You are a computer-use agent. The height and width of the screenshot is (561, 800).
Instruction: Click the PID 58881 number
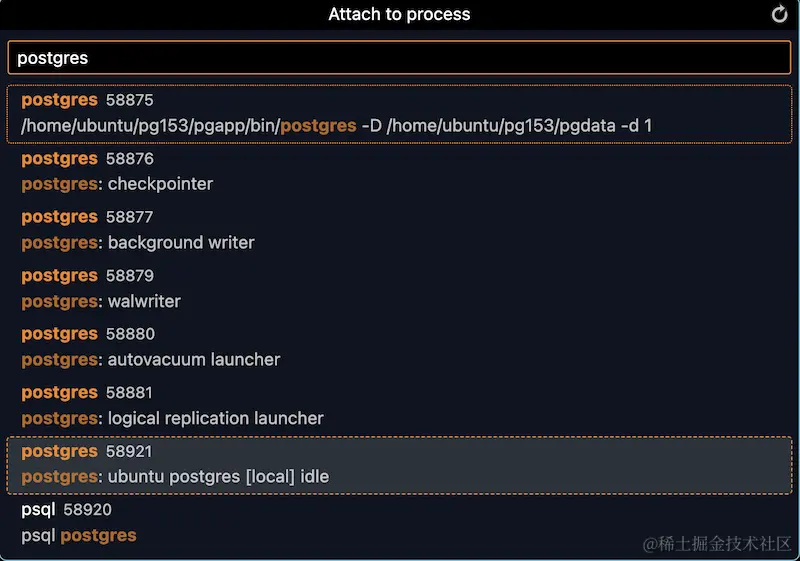tap(129, 393)
